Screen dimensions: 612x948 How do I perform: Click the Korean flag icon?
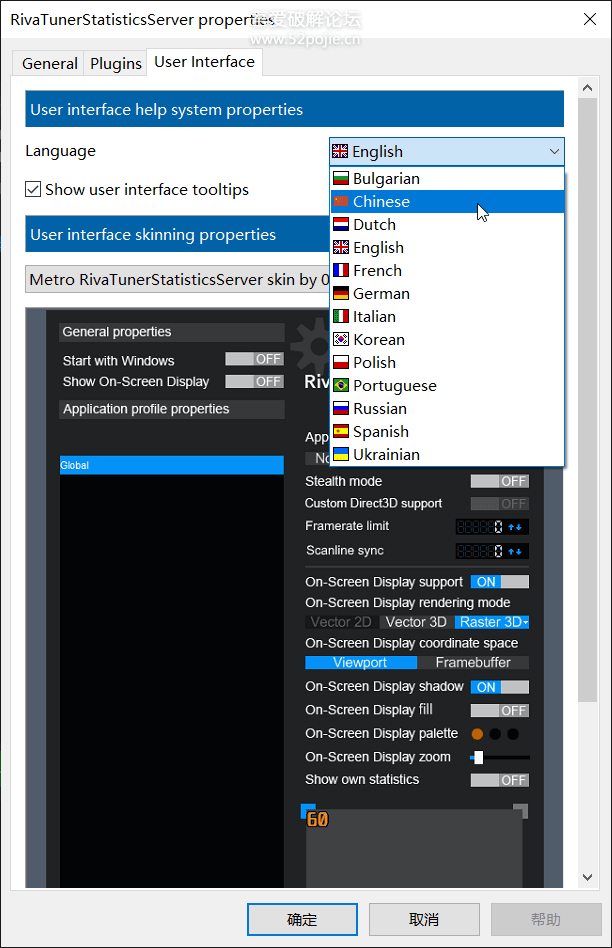point(341,339)
